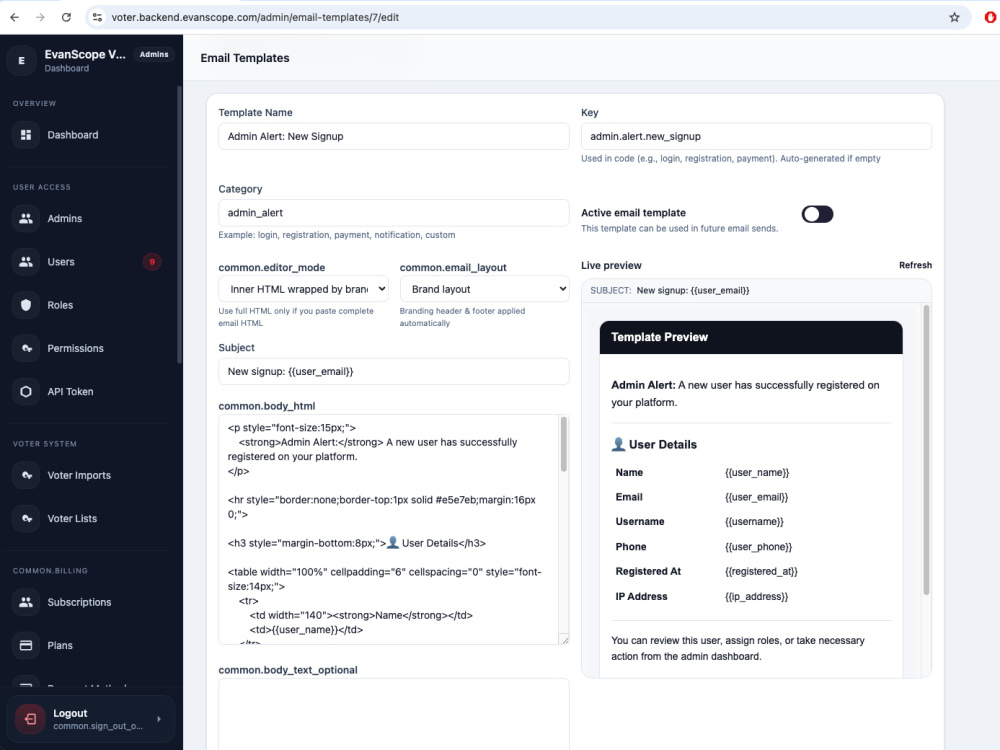Click the Email Templates page heading
The height and width of the screenshot is (750, 1000).
point(245,58)
